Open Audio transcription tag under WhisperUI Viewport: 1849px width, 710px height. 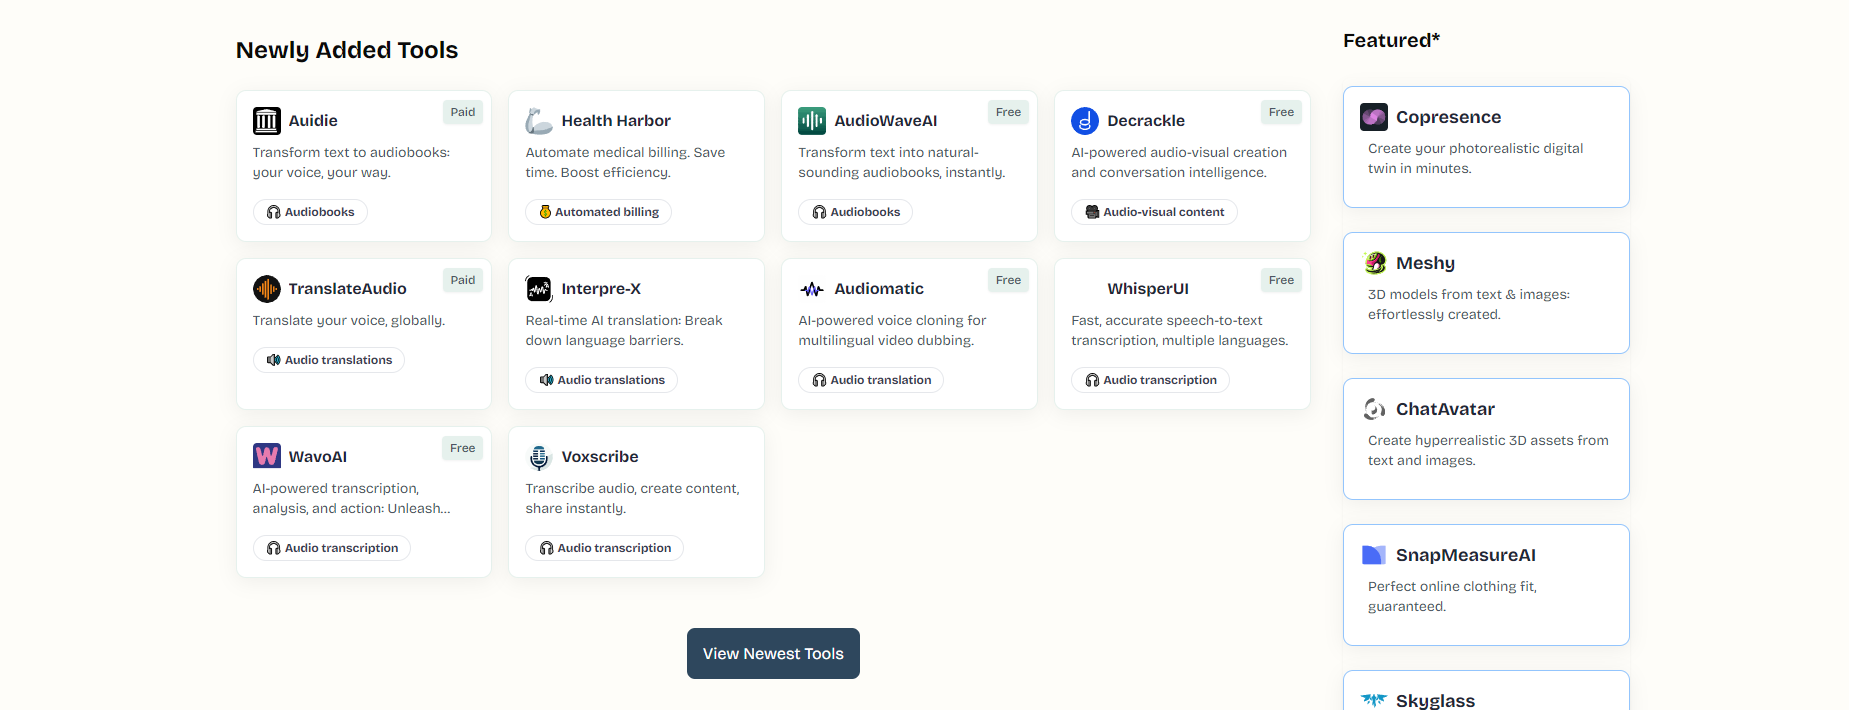click(x=1151, y=380)
